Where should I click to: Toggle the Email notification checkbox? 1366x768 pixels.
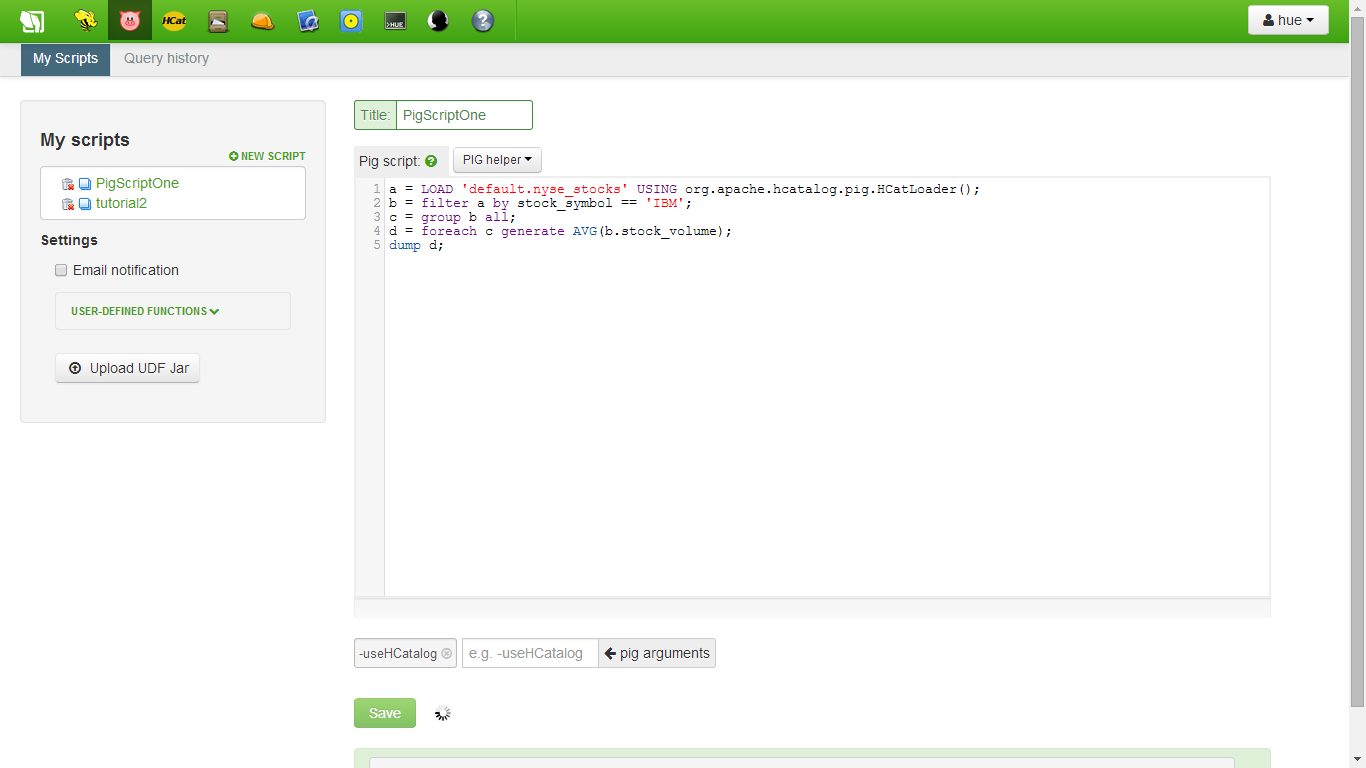tap(61, 270)
